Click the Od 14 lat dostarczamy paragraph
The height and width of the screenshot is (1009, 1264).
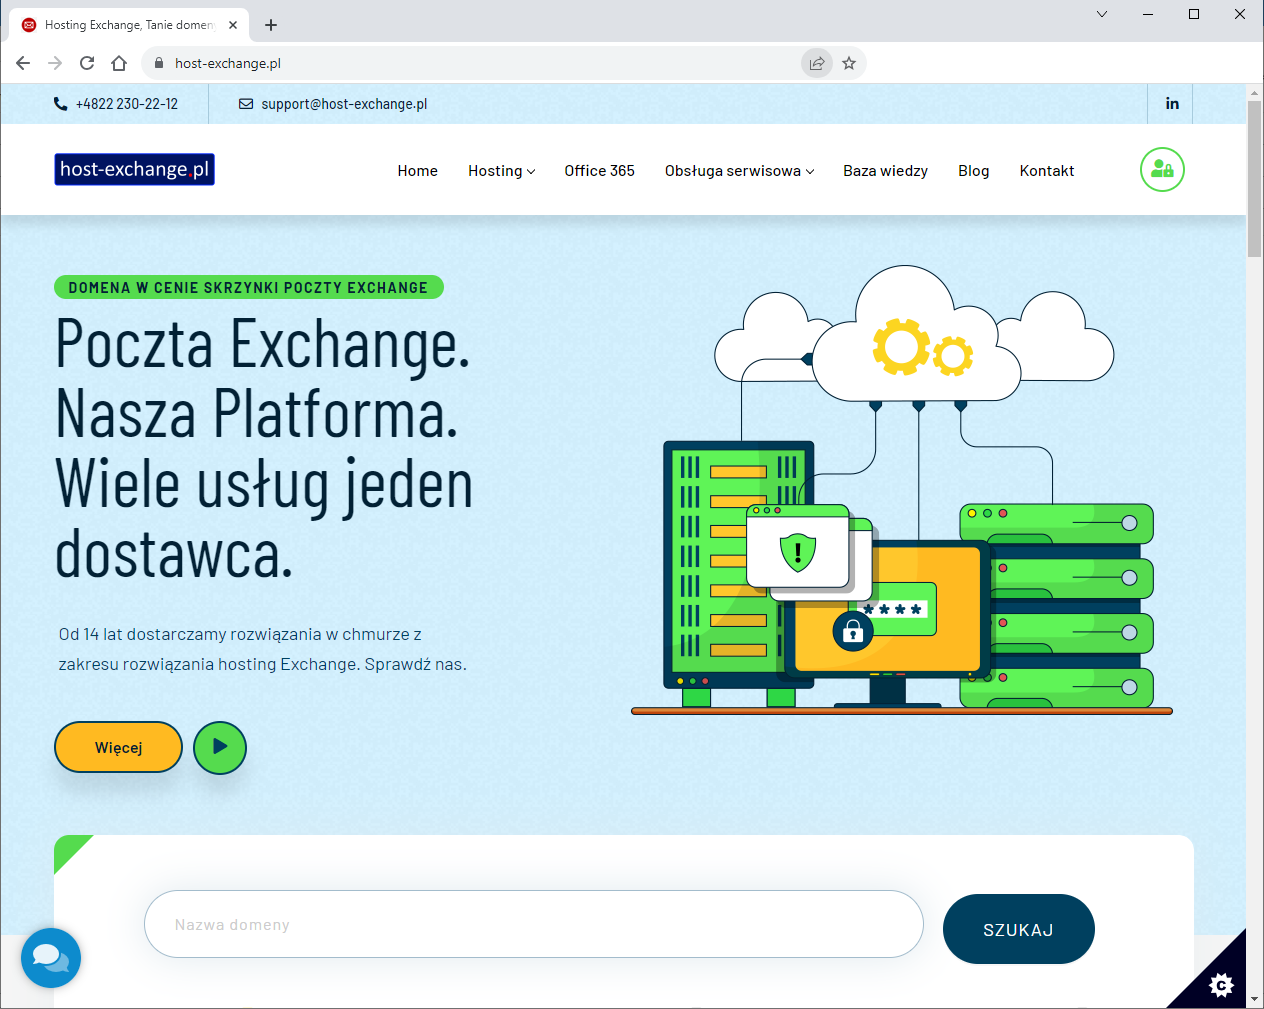point(262,649)
